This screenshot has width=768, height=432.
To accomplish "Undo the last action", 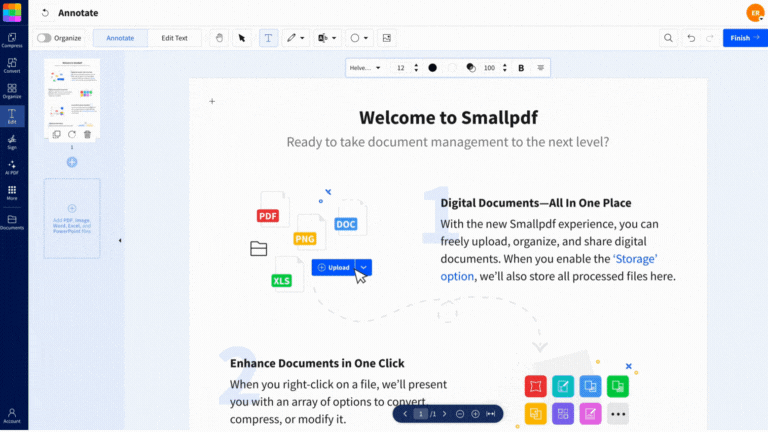I will 691,38.
